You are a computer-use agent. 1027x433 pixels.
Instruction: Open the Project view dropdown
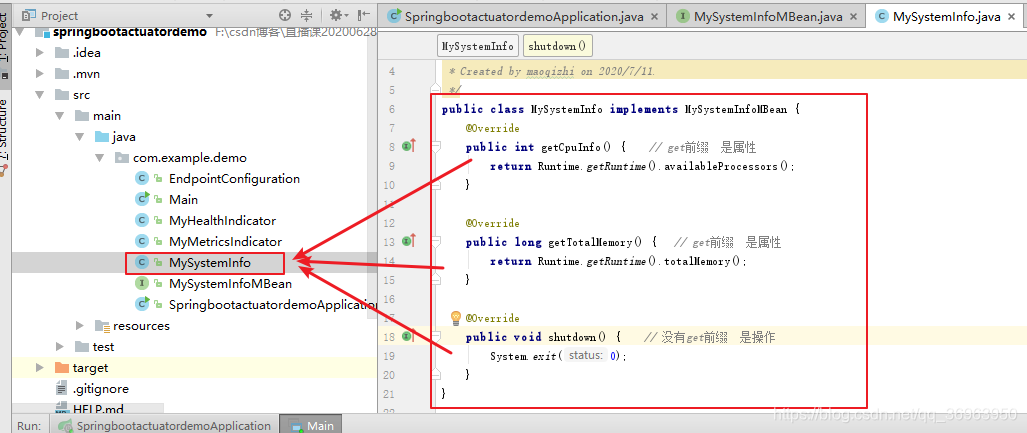(210, 16)
